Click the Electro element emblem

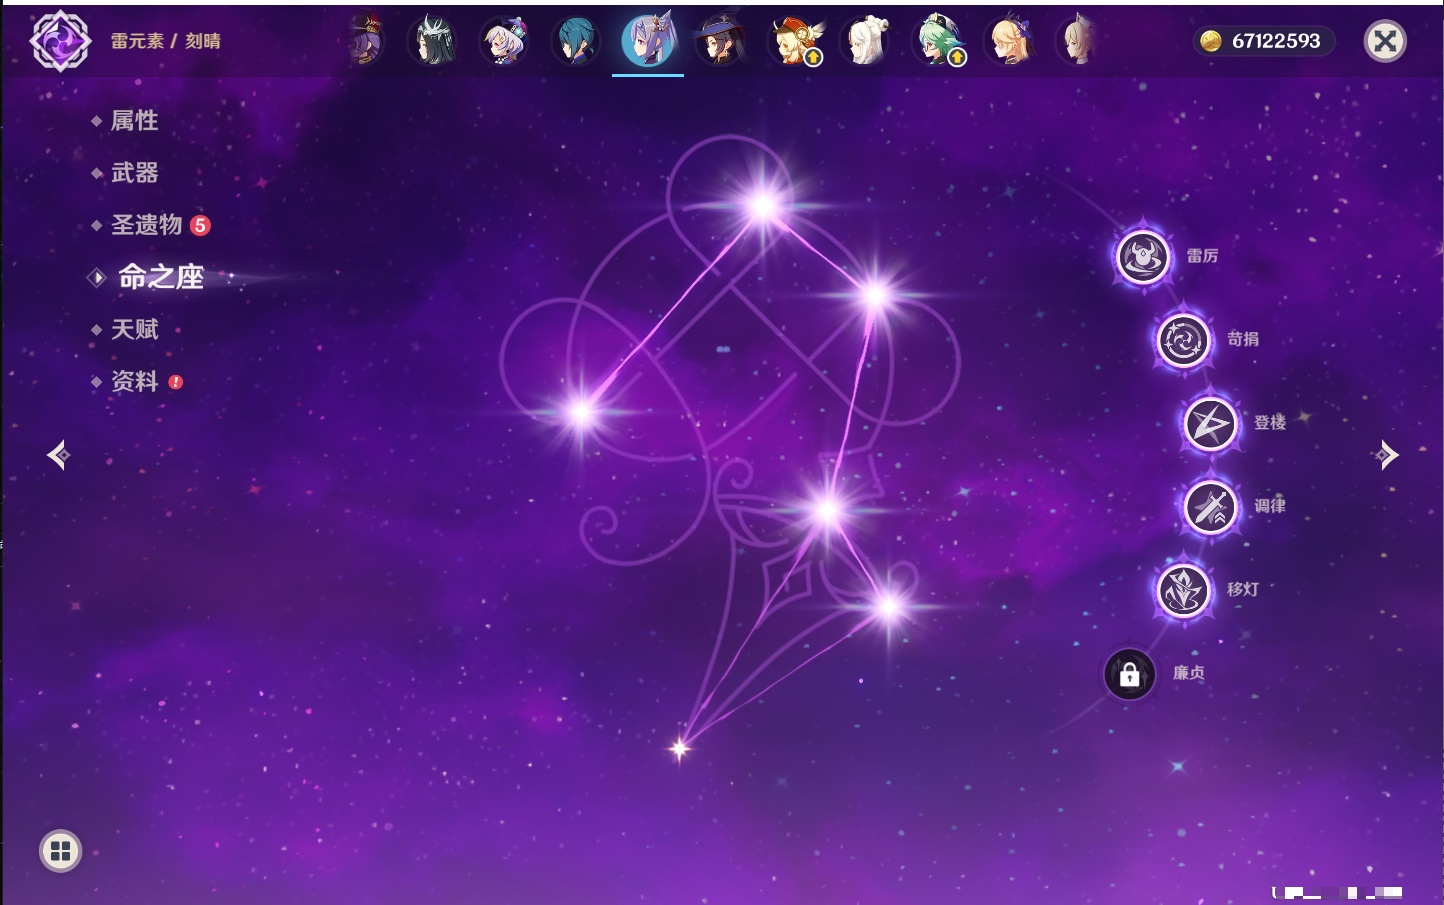[x=60, y=41]
